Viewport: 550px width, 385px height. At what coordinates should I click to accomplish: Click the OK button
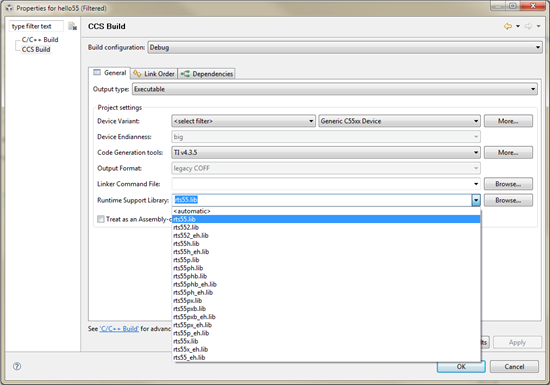point(461,366)
